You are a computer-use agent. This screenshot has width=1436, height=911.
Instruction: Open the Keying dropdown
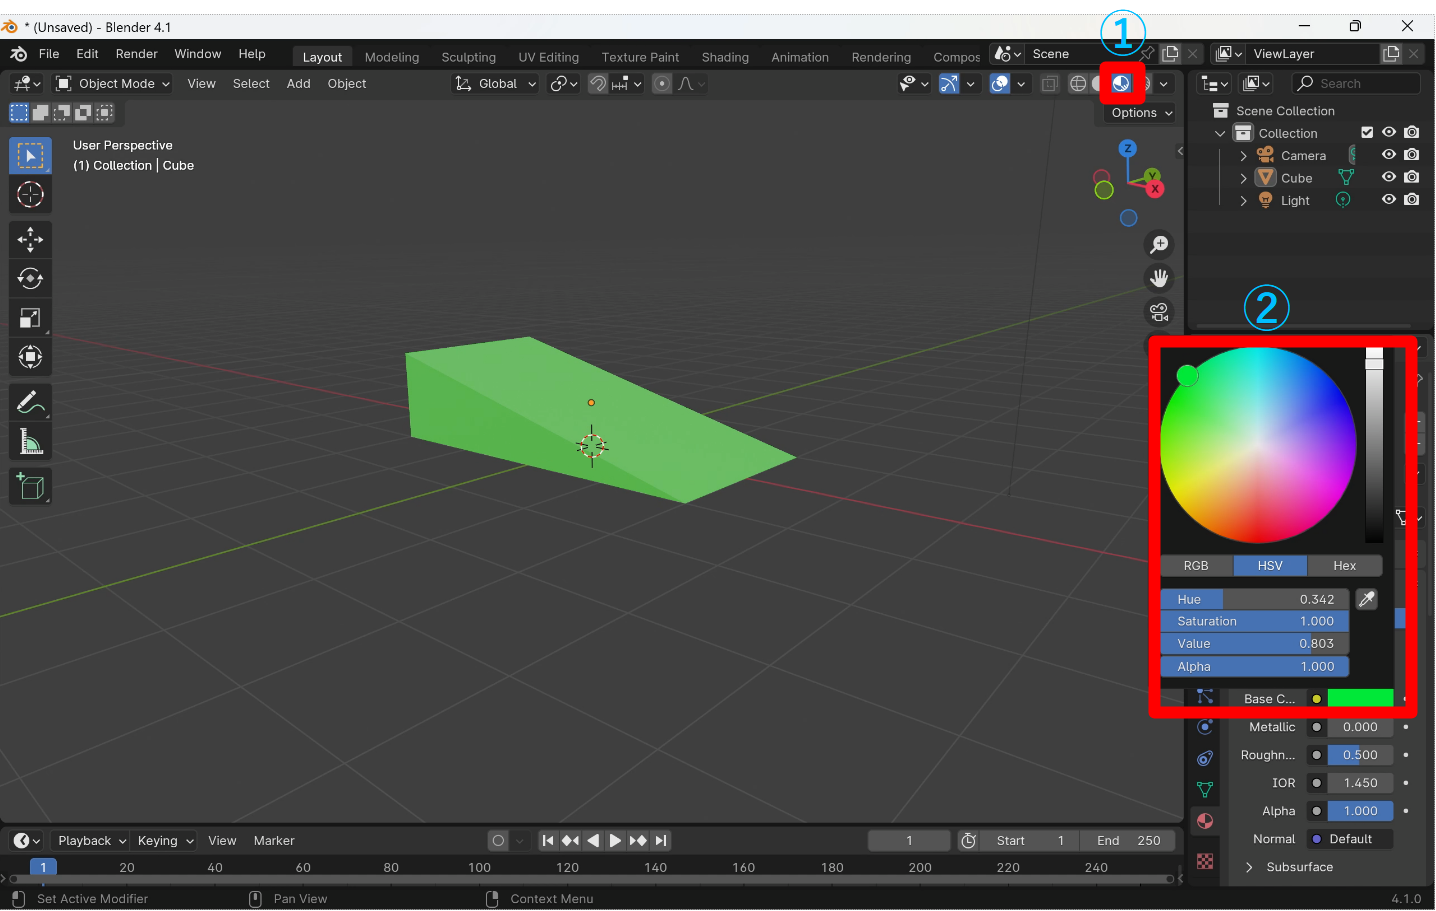point(165,841)
